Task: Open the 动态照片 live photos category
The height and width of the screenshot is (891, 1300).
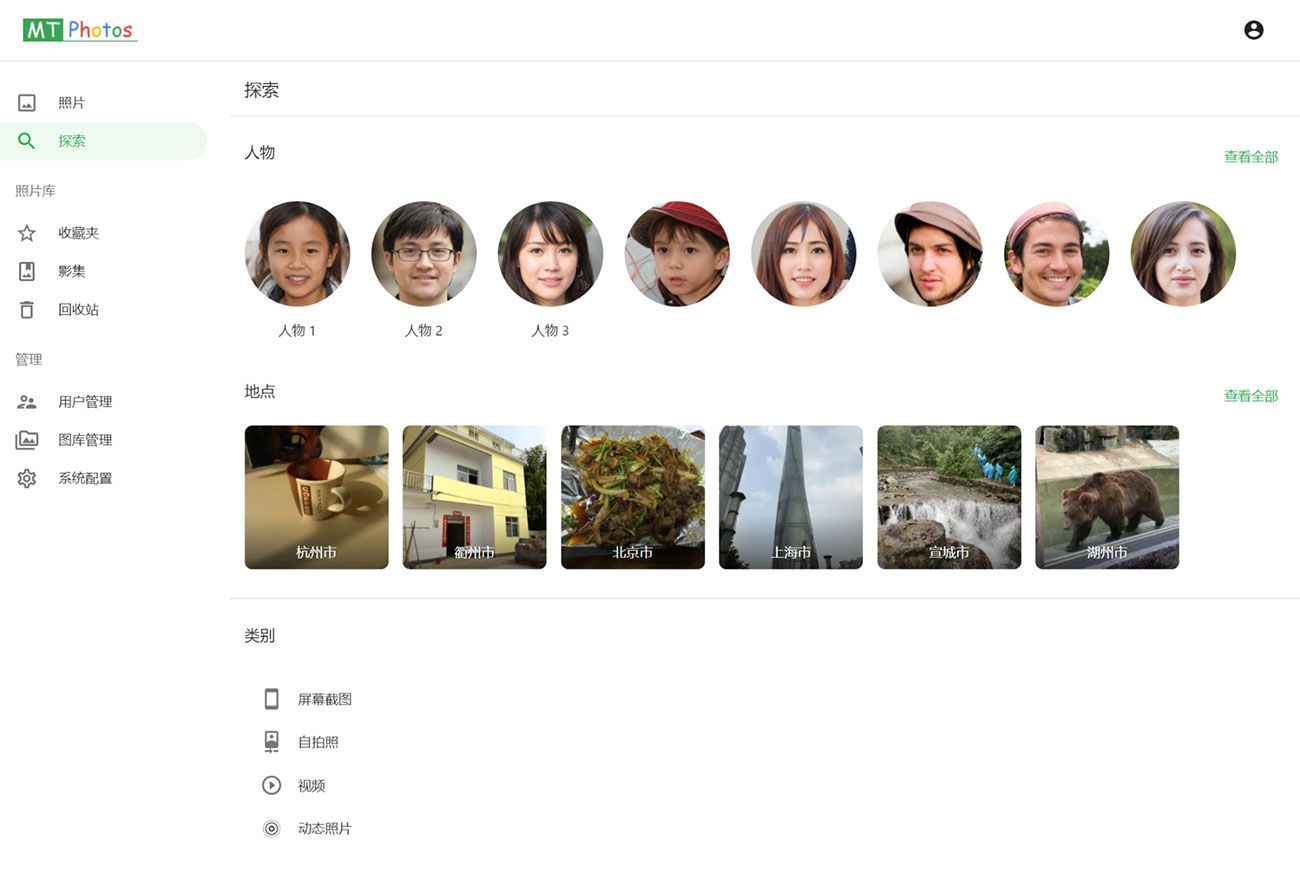Action: [324, 829]
